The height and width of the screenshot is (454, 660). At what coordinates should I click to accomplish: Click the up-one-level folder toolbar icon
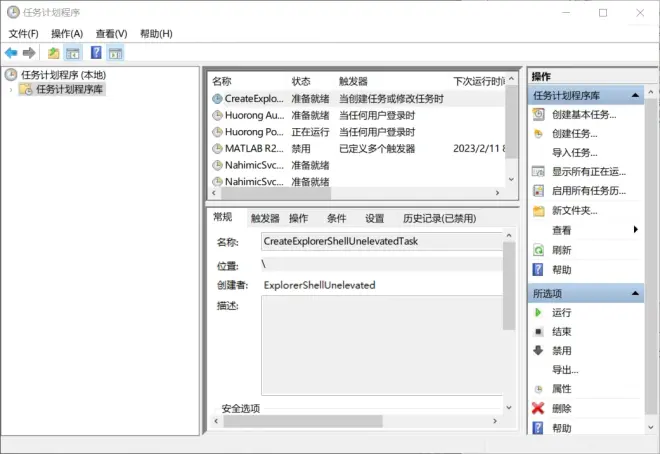tap(53, 53)
